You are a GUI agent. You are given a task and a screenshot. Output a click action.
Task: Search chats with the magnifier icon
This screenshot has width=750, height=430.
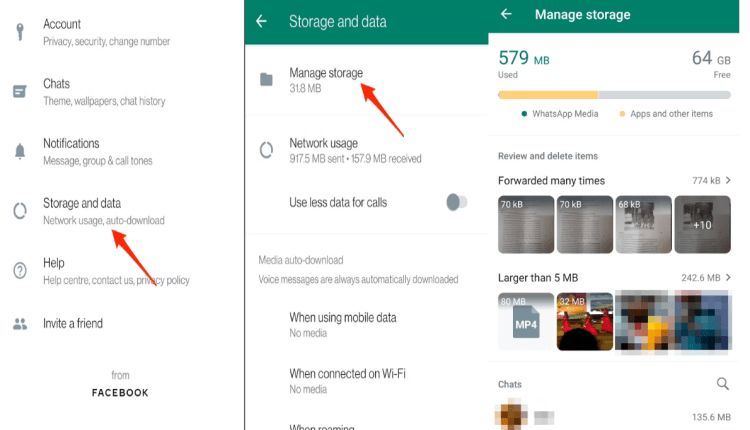pos(723,384)
